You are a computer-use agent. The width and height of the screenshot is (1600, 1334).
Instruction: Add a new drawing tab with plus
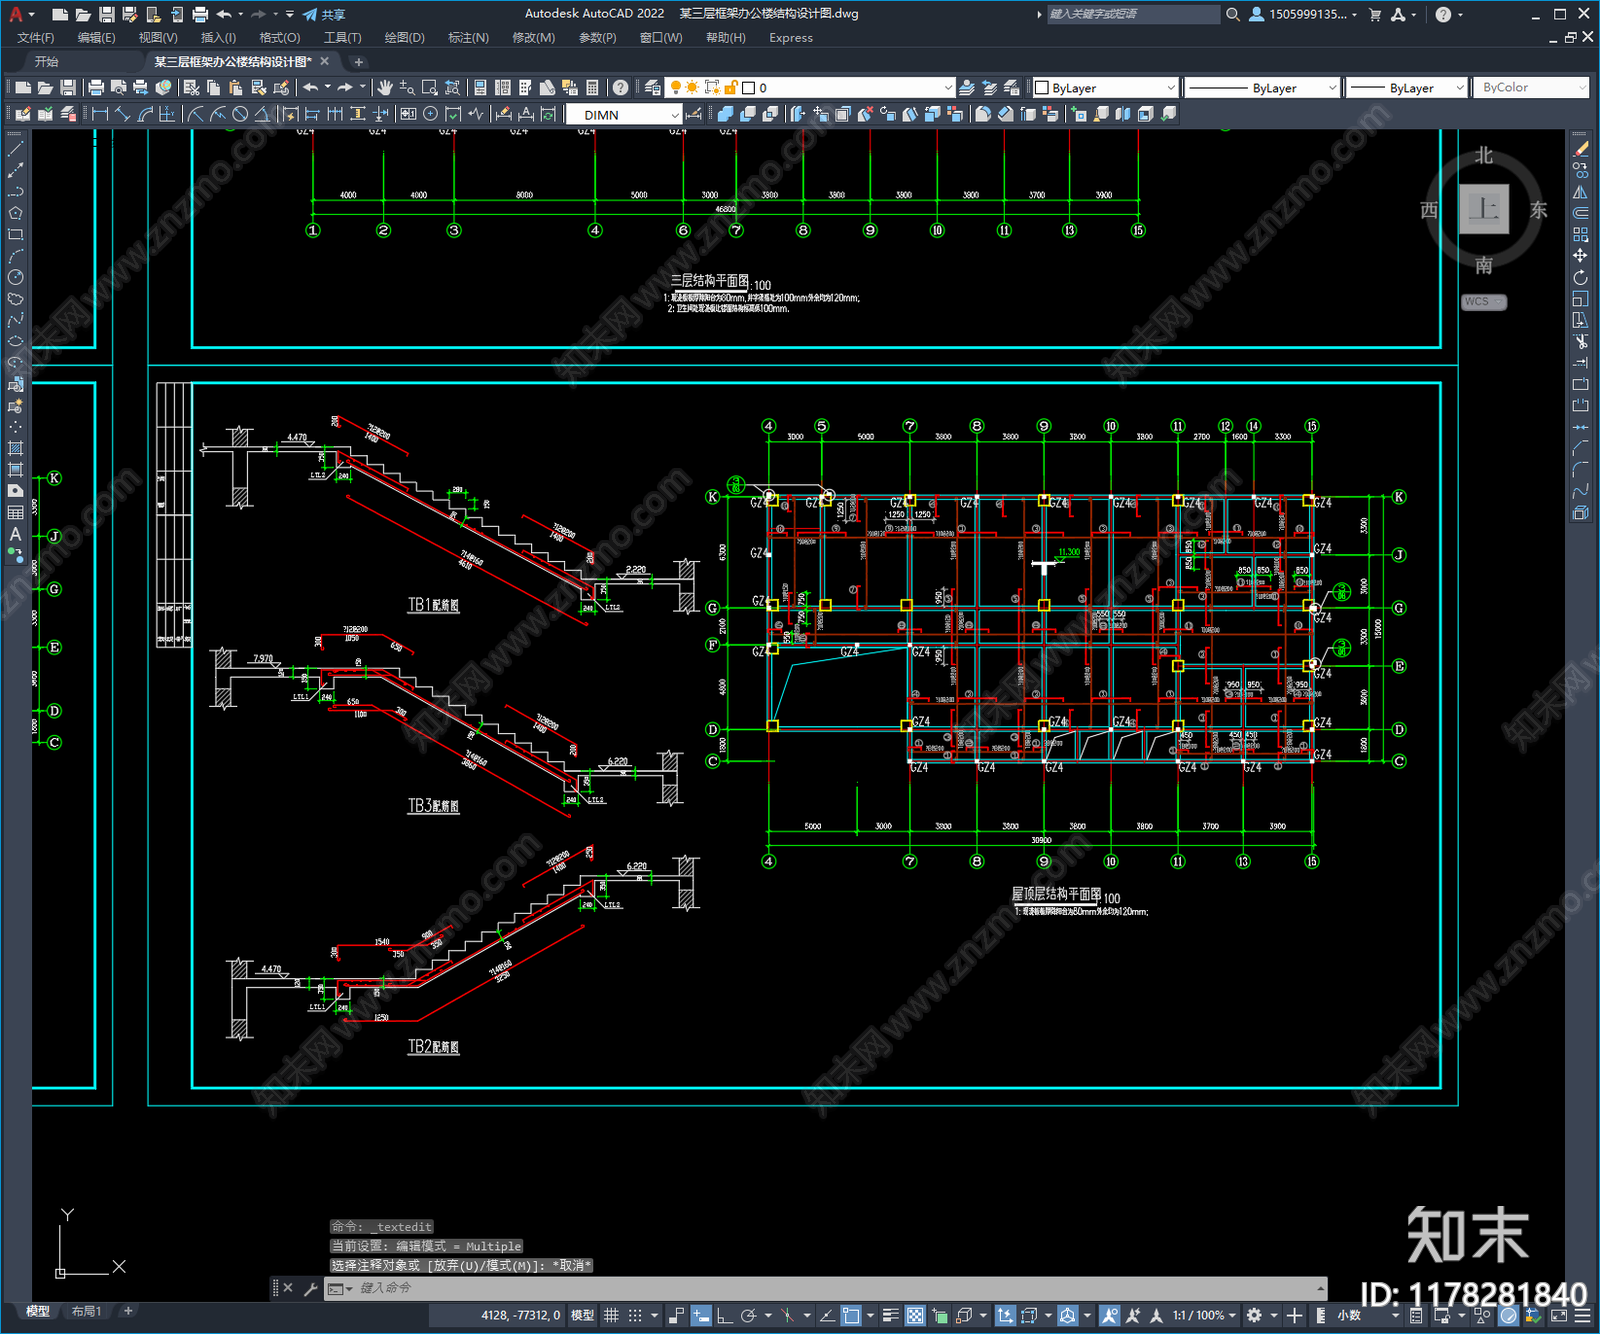pos(359,62)
